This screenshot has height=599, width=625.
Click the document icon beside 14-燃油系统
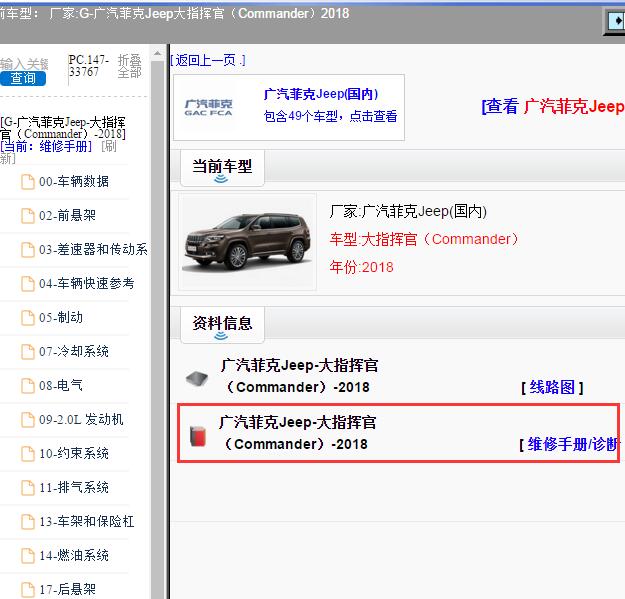[28, 556]
